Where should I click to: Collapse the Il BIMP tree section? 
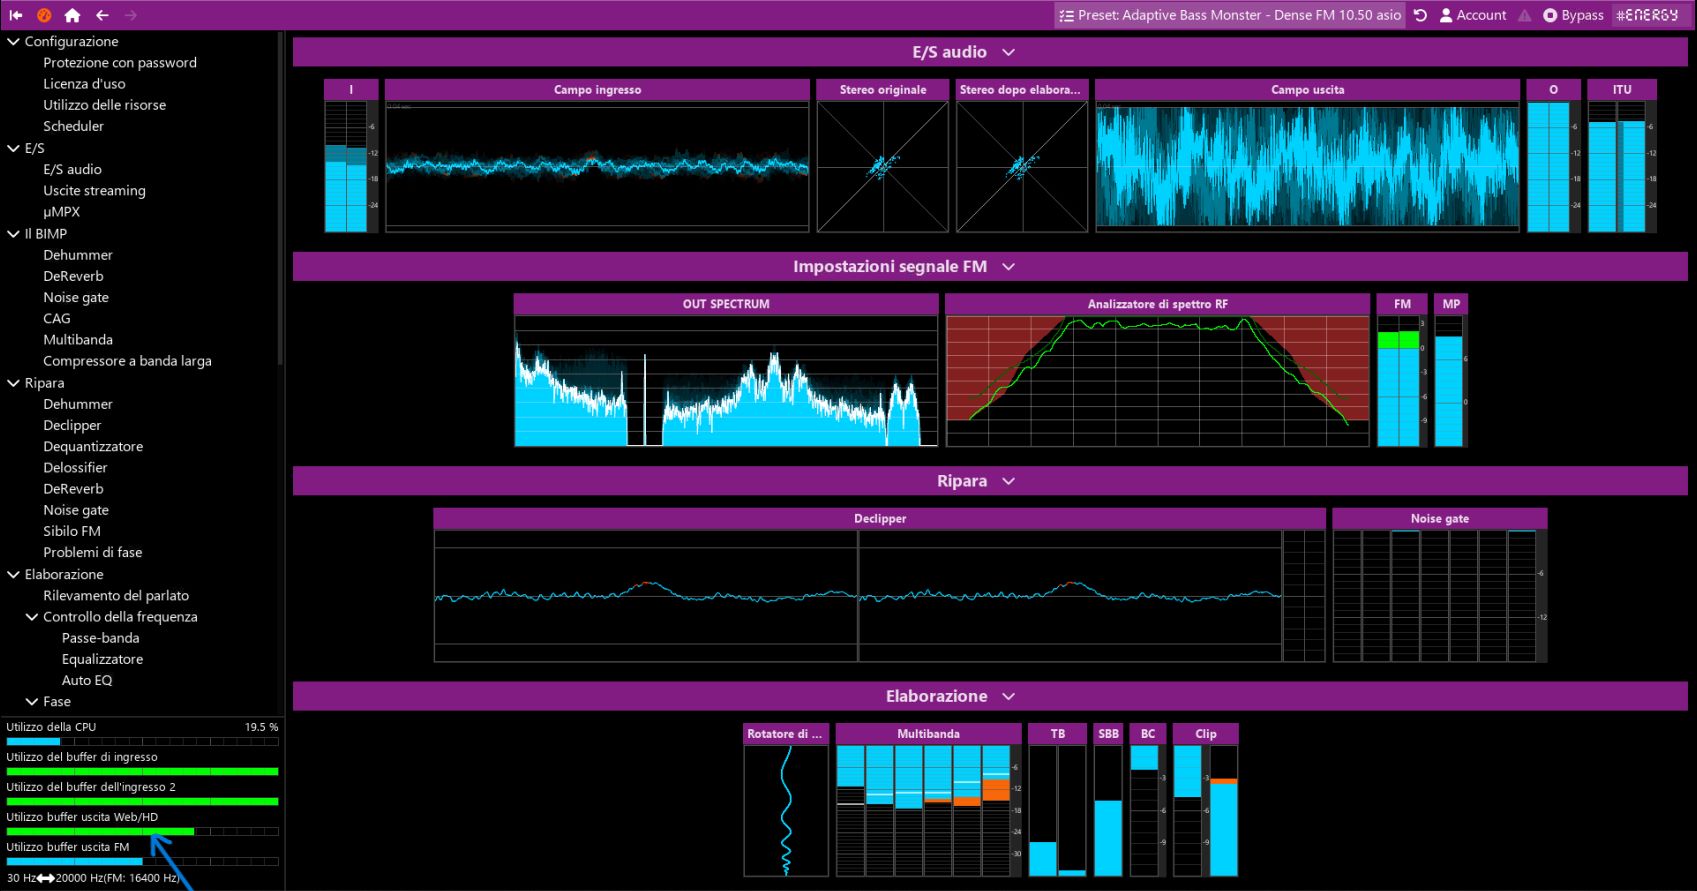coord(14,234)
